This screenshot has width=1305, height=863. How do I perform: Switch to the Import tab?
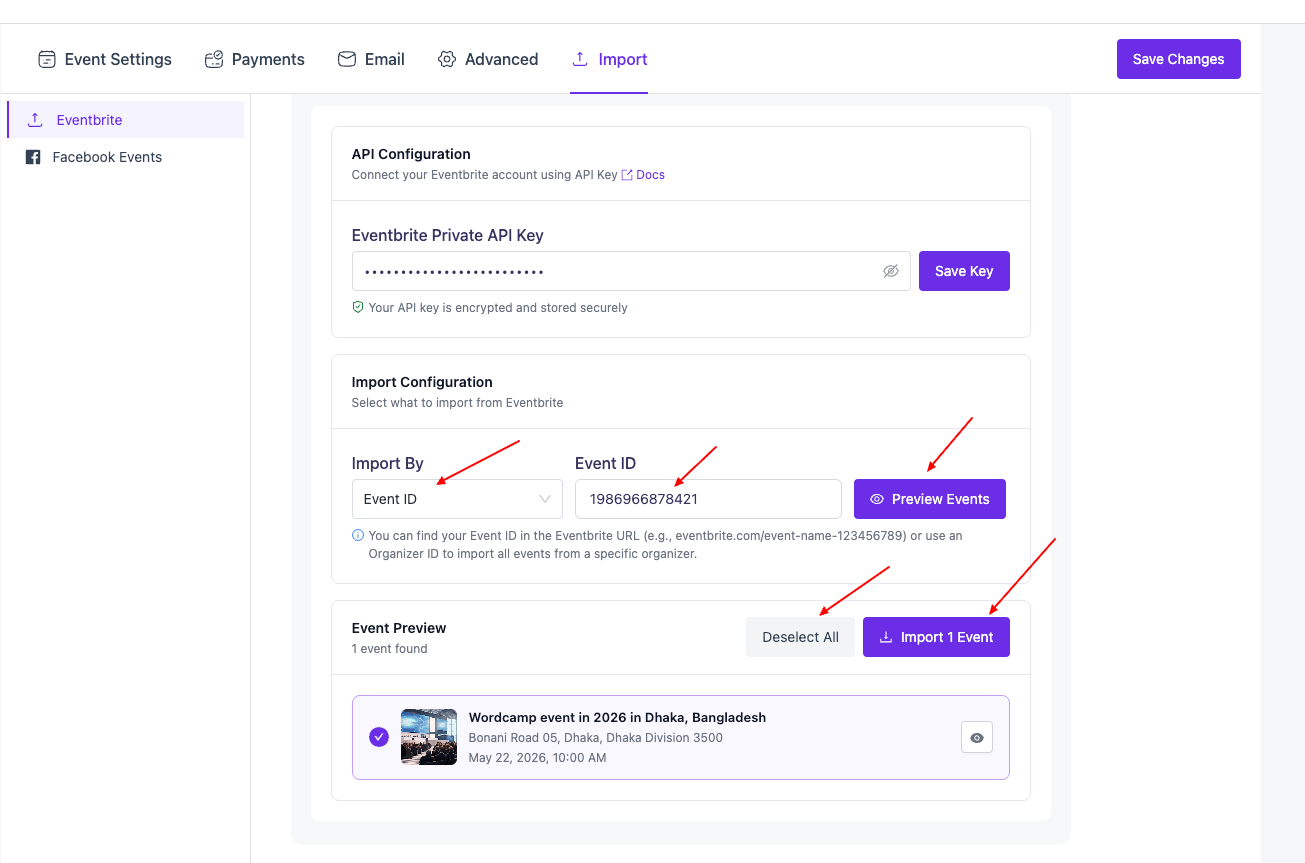tap(609, 59)
